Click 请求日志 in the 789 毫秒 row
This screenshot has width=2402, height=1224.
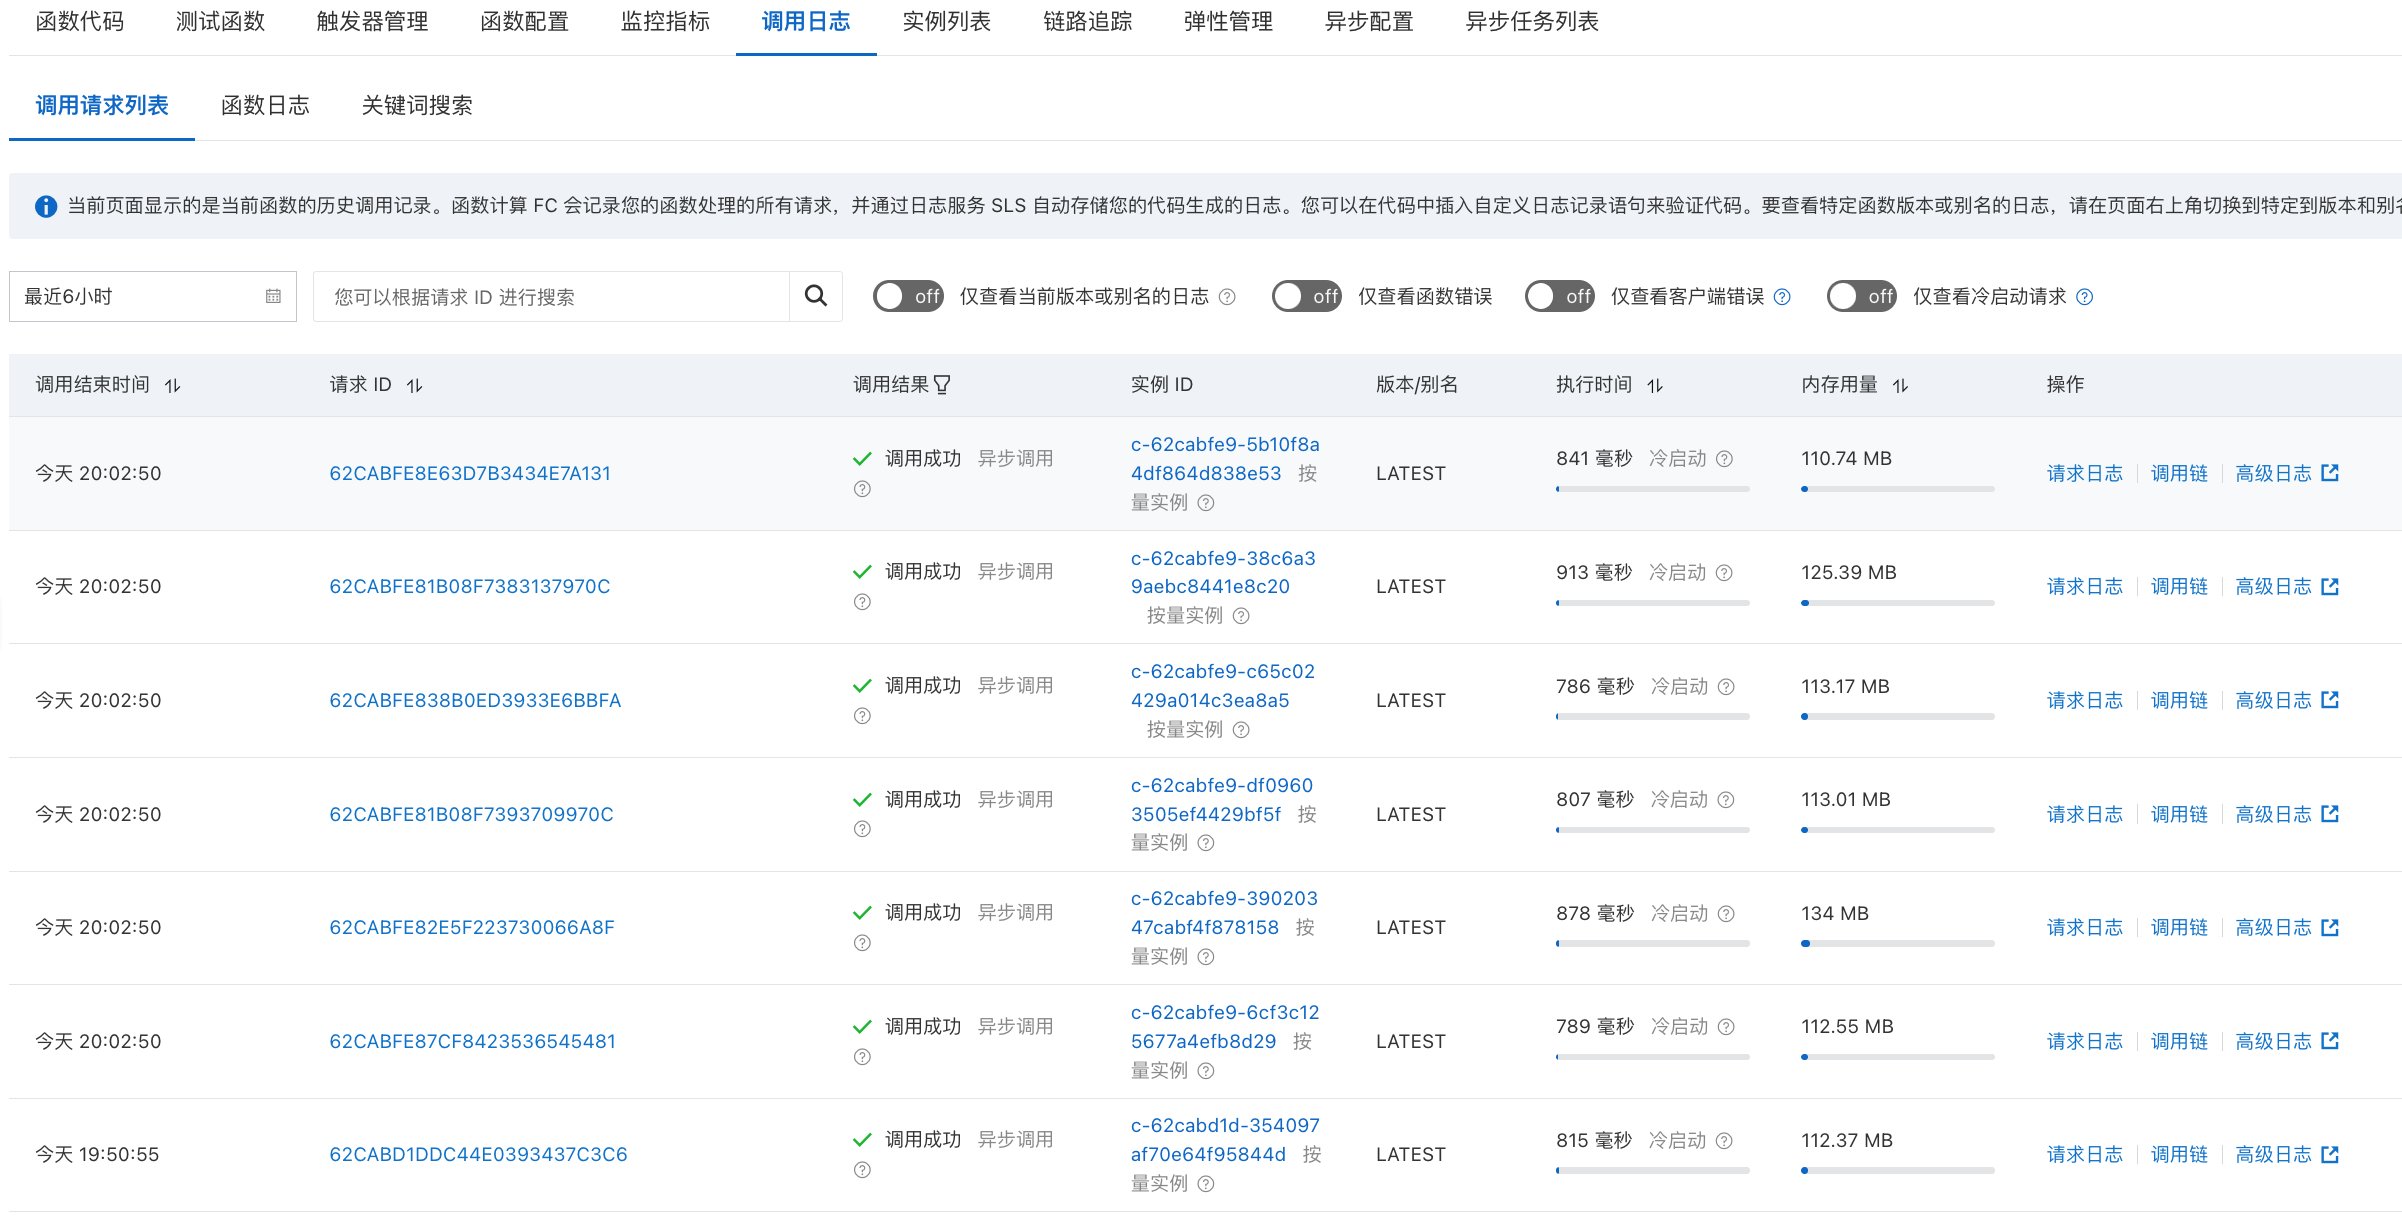point(2084,1041)
